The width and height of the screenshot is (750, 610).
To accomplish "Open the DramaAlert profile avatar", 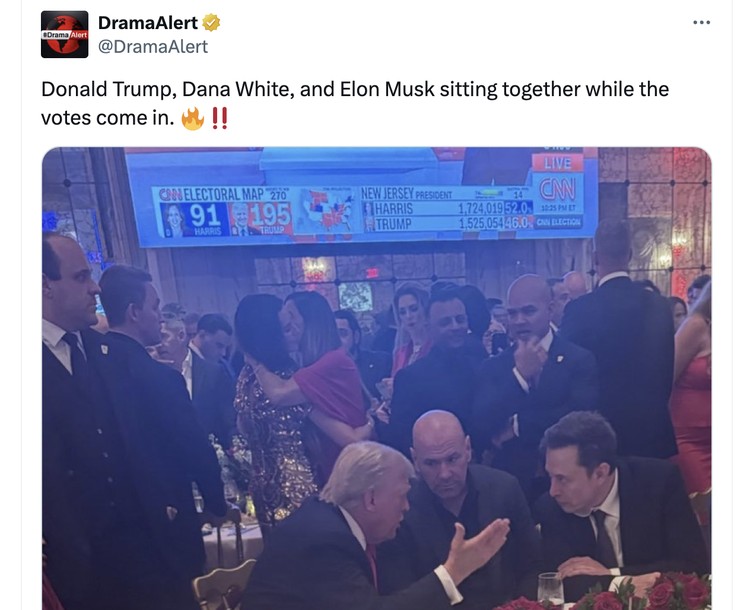I will coord(65,34).
